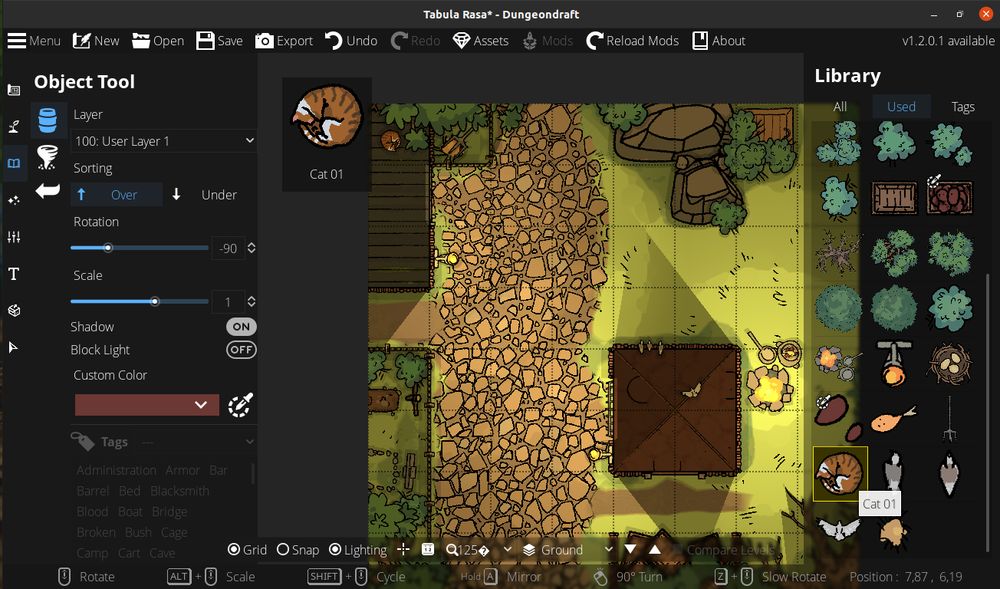Switch Library to the All tab
Image resolution: width=1000 pixels, height=589 pixels.
pos(840,106)
